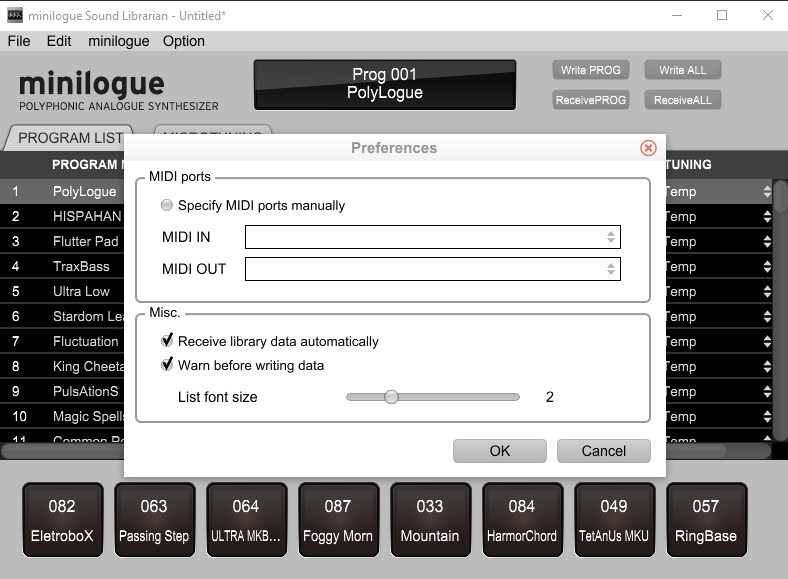This screenshot has height=579, width=788.
Task: Select favorite pad 084 HarmorChord
Action: click(x=522, y=520)
